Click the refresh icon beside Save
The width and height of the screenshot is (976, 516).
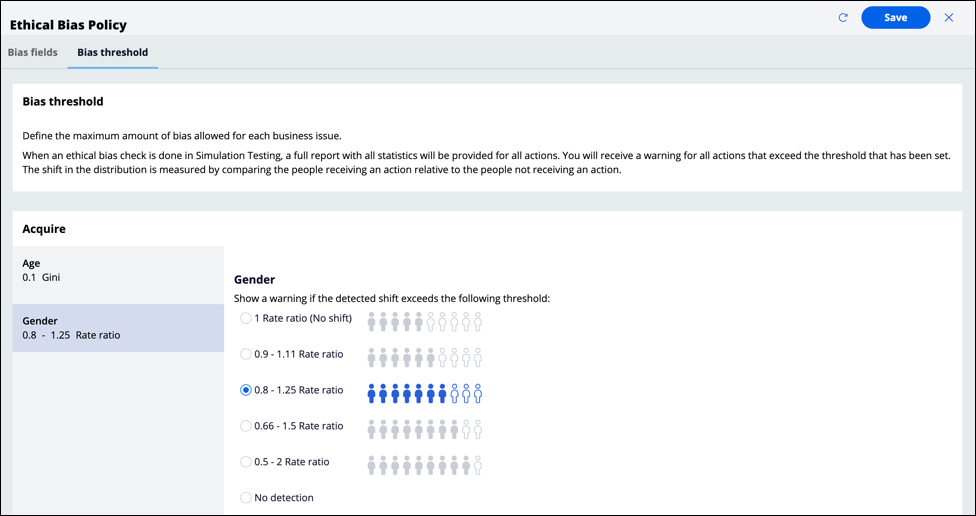[x=843, y=18]
